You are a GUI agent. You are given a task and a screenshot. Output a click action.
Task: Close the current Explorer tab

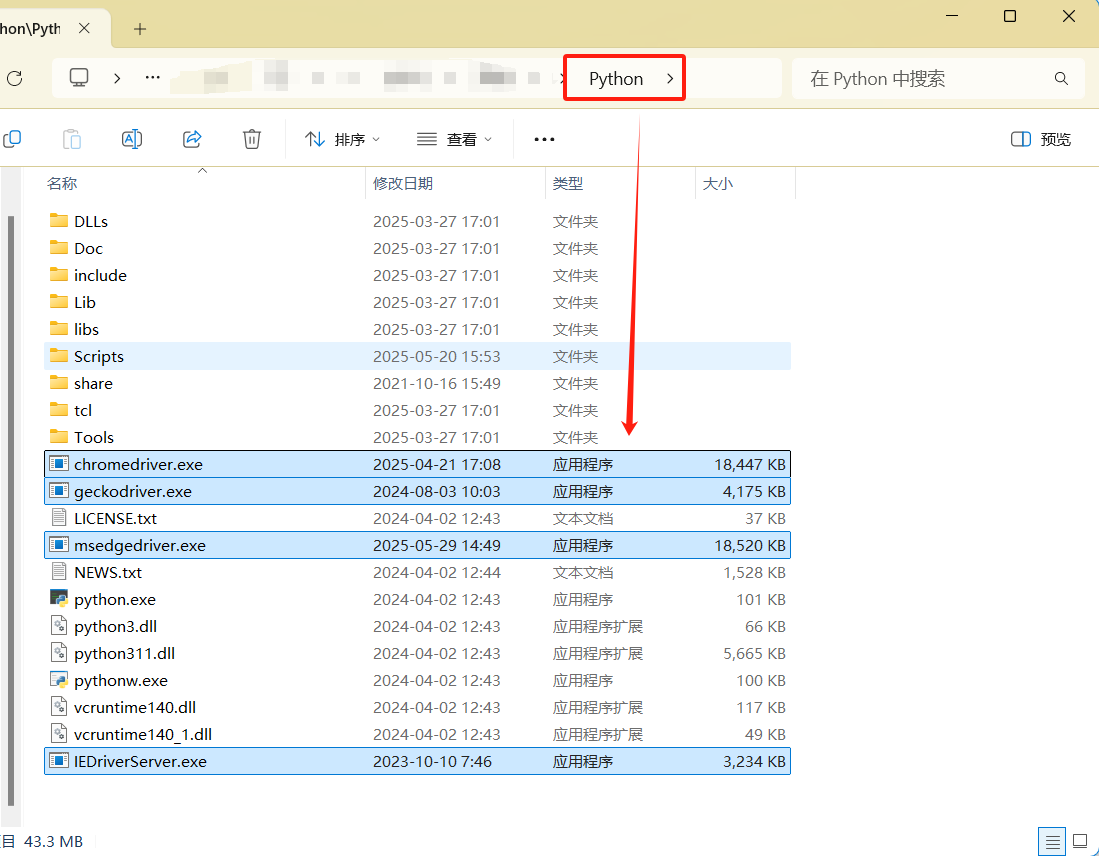(84, 28)
